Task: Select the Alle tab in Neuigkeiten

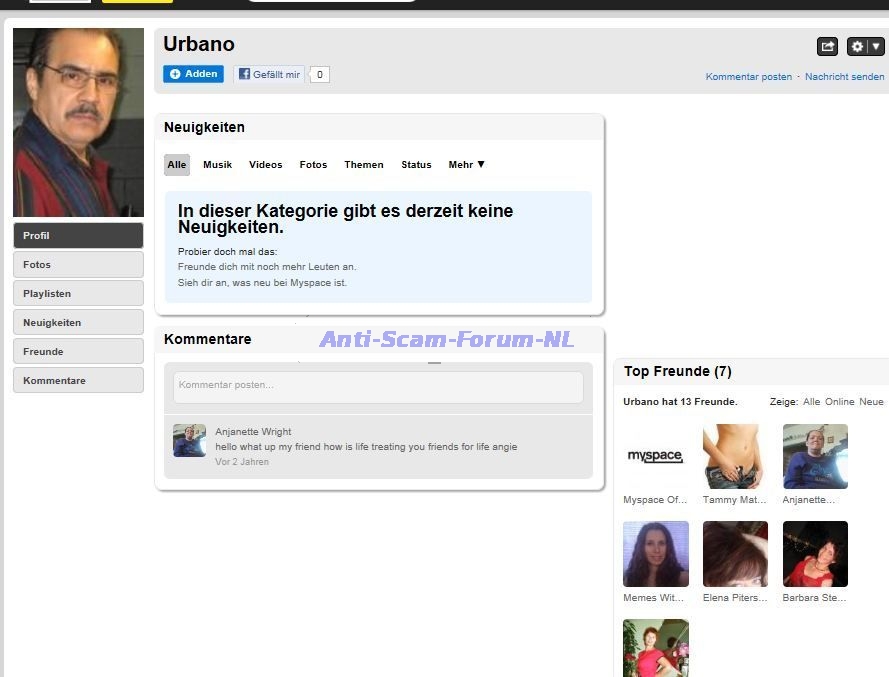Action: [x=177, y=165]
